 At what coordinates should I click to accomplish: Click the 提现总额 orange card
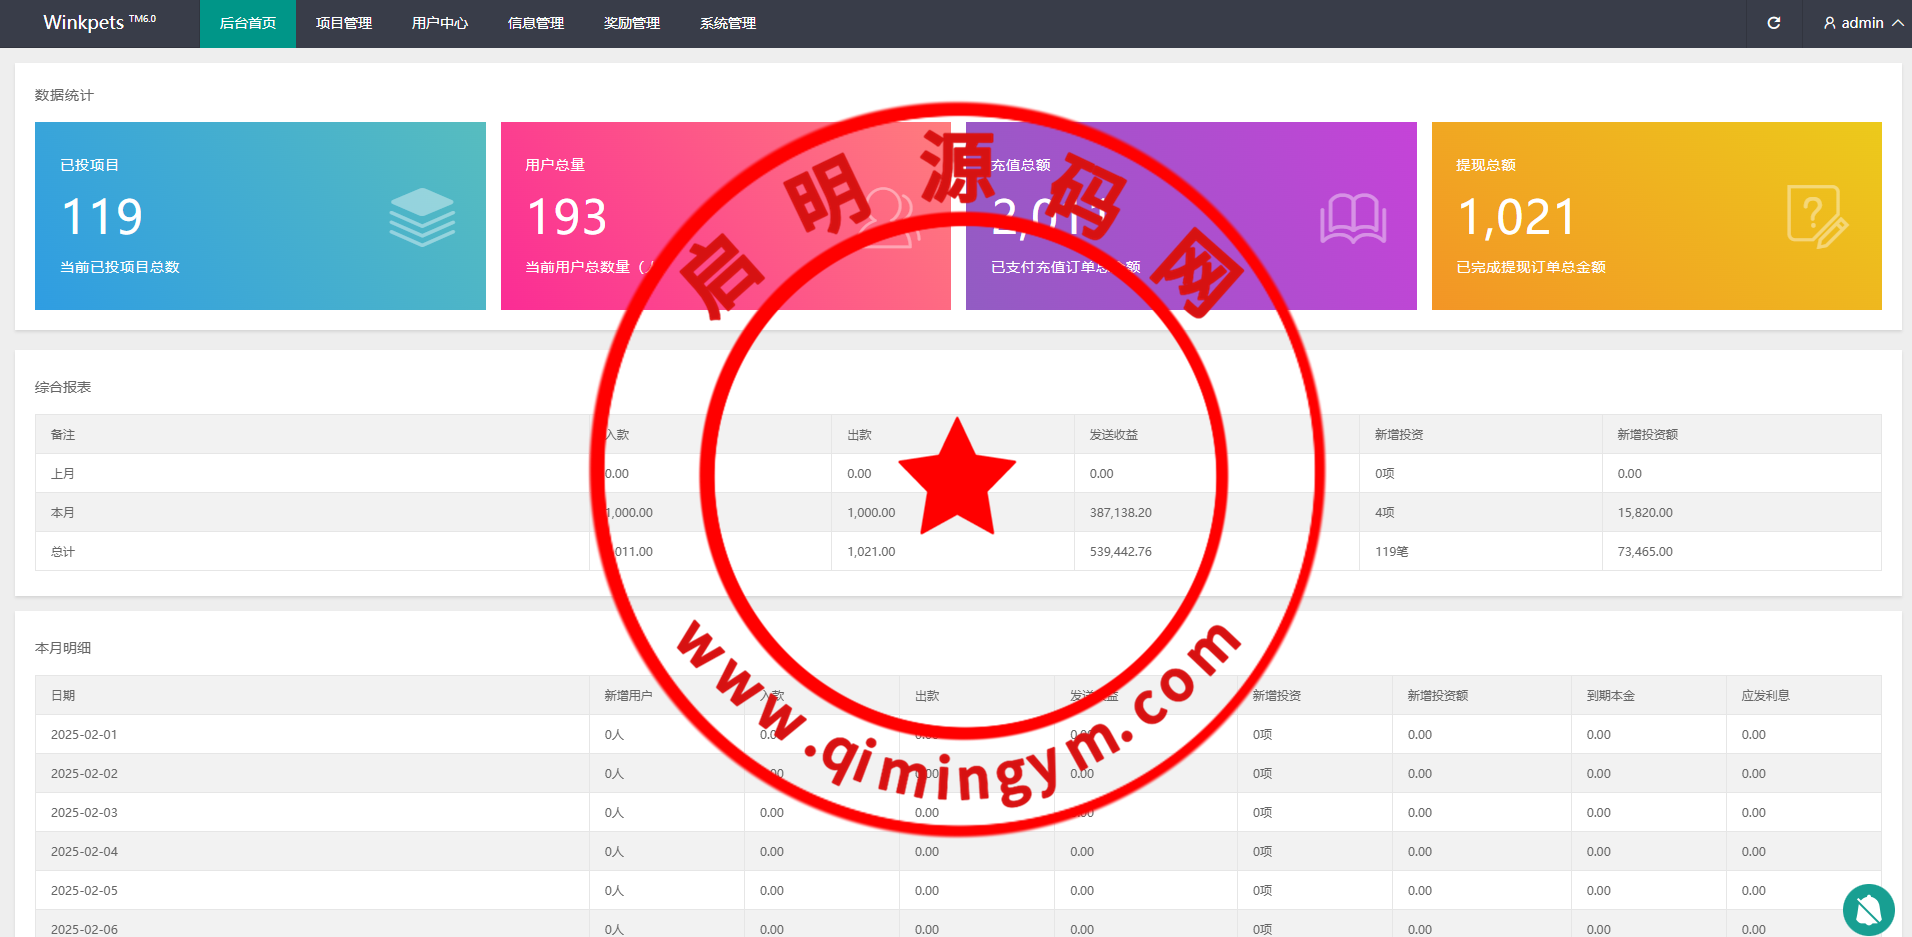point(1656,216)
